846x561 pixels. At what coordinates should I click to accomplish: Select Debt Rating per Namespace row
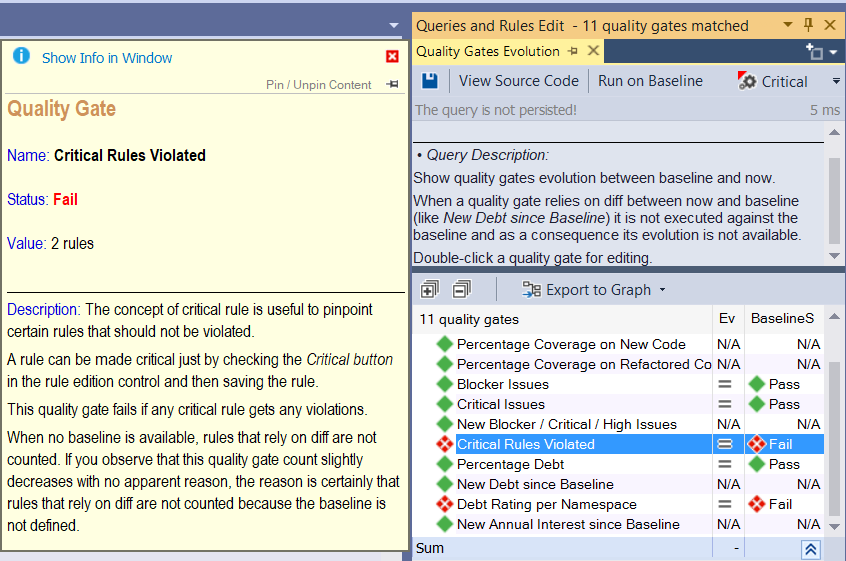(x=547, y=504)
